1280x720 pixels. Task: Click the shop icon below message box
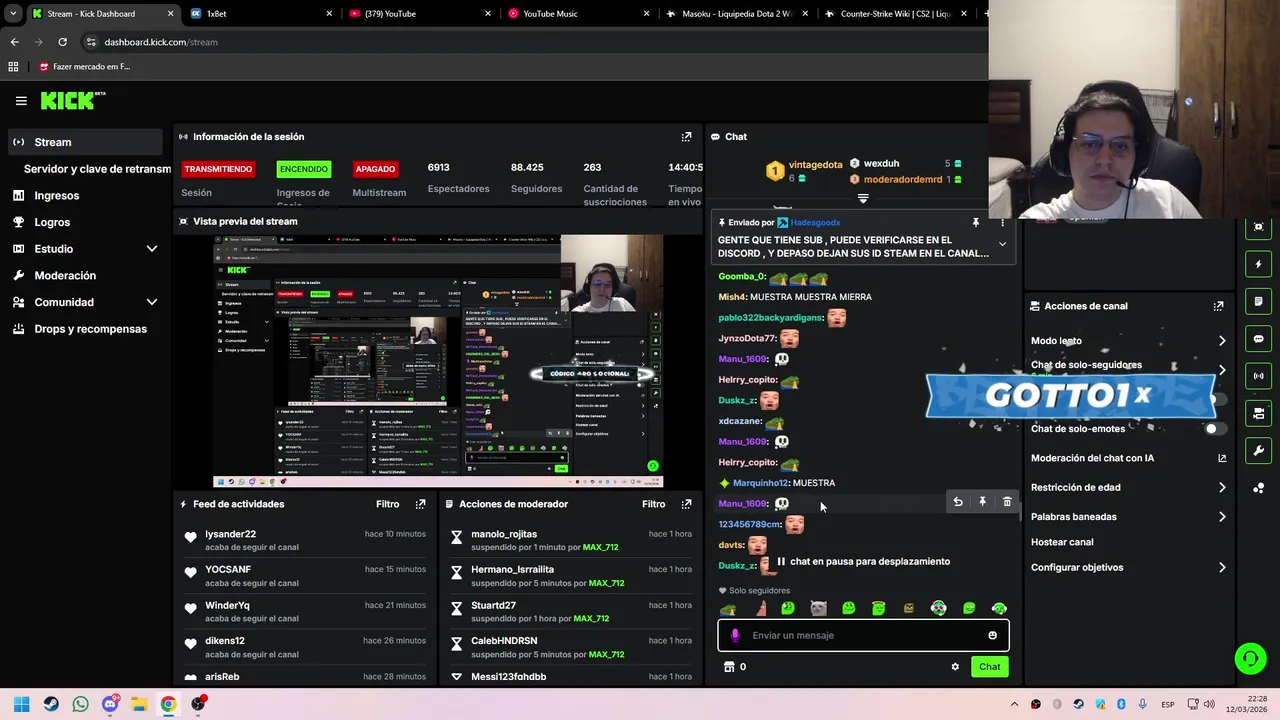729,667
